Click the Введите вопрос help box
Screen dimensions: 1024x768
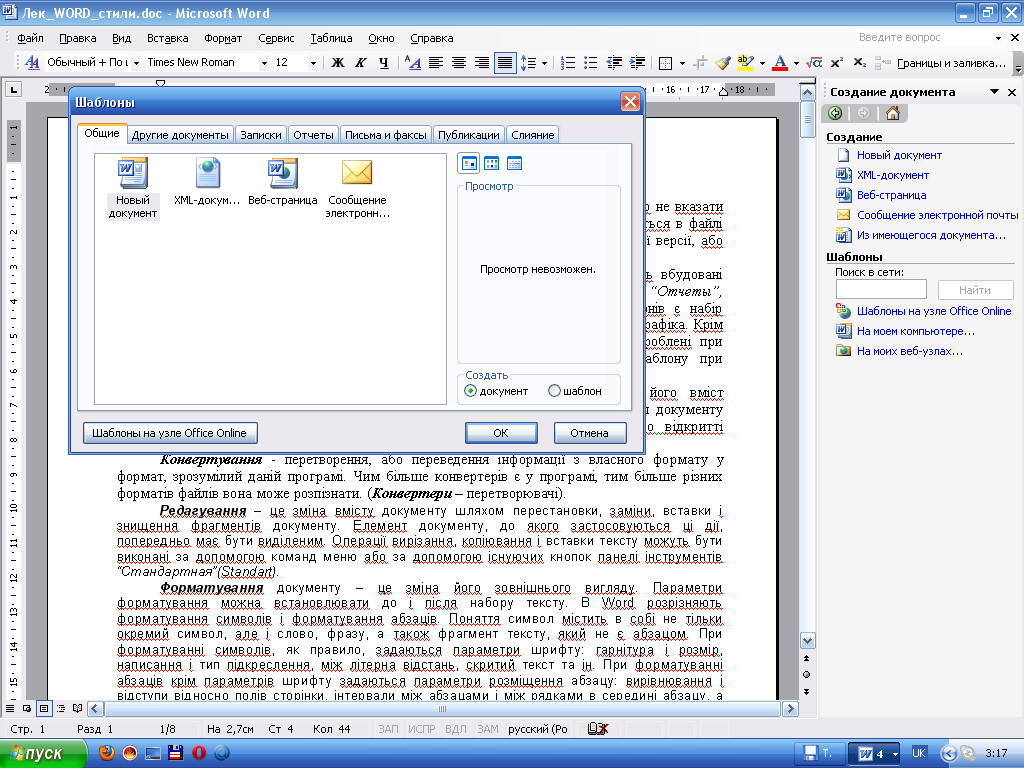pyautogui.click(x=928, y=38)
